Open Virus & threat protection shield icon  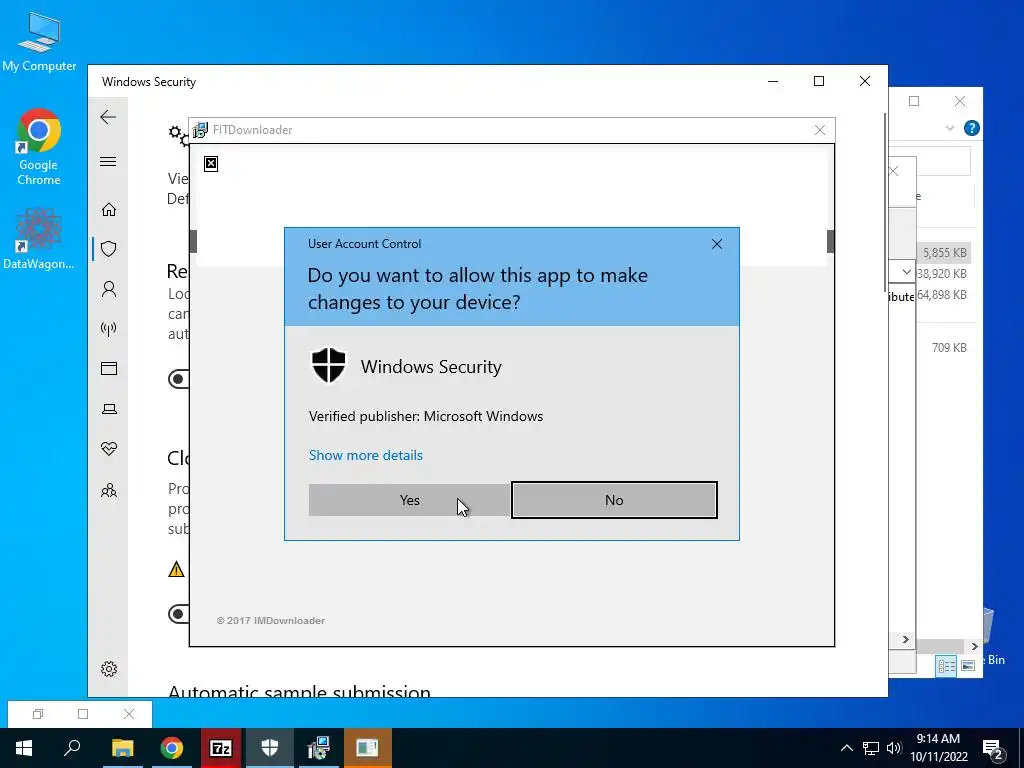(109, 249)
